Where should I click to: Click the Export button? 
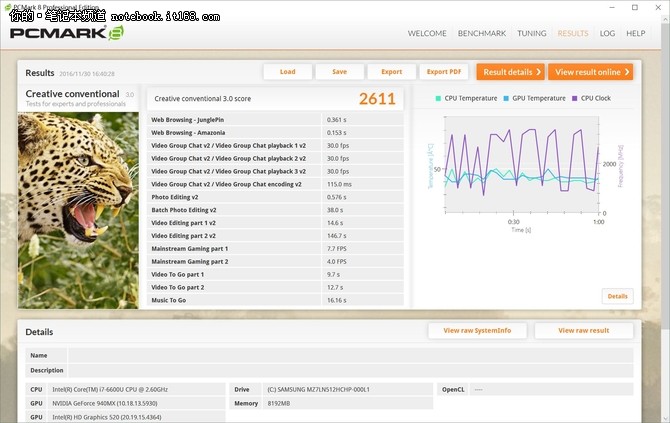(391, 72)
